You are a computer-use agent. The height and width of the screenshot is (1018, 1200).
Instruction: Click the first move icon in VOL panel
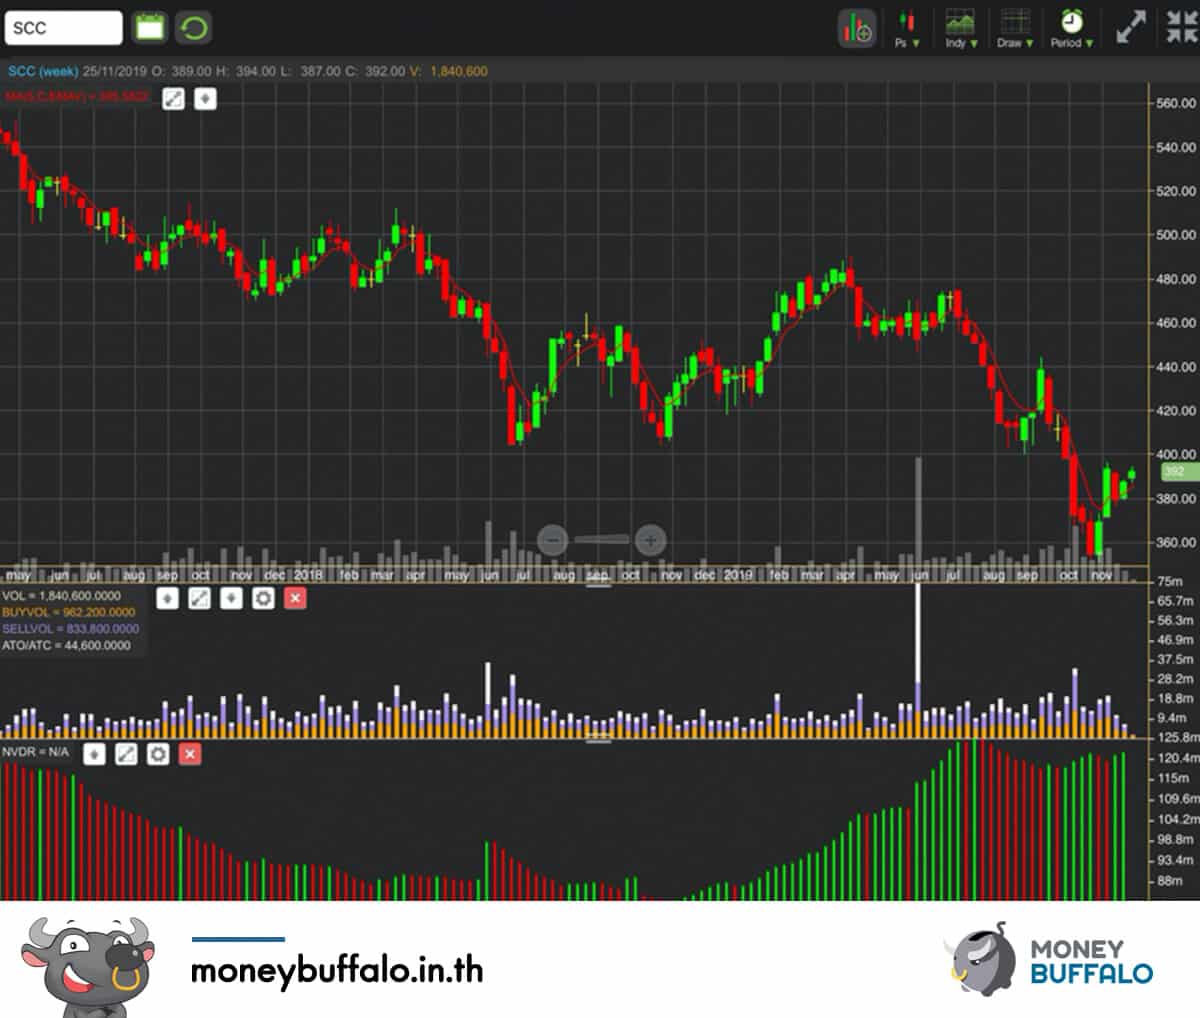click(x=167, y=598)
